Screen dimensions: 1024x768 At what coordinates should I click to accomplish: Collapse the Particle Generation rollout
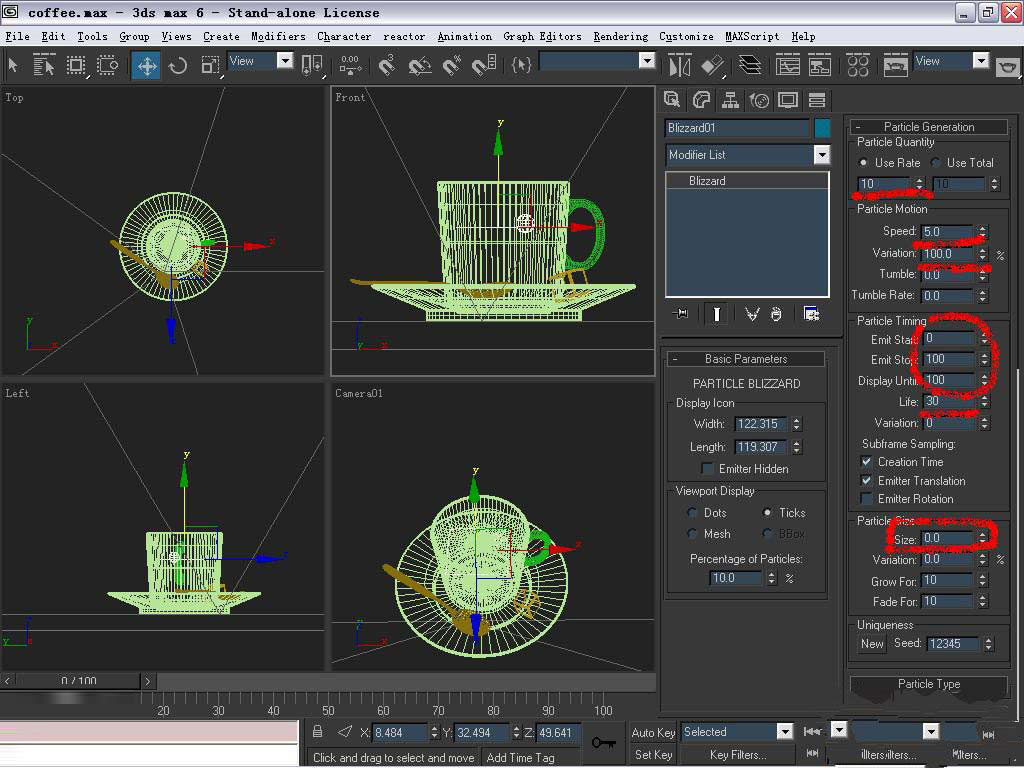(928, 127)
